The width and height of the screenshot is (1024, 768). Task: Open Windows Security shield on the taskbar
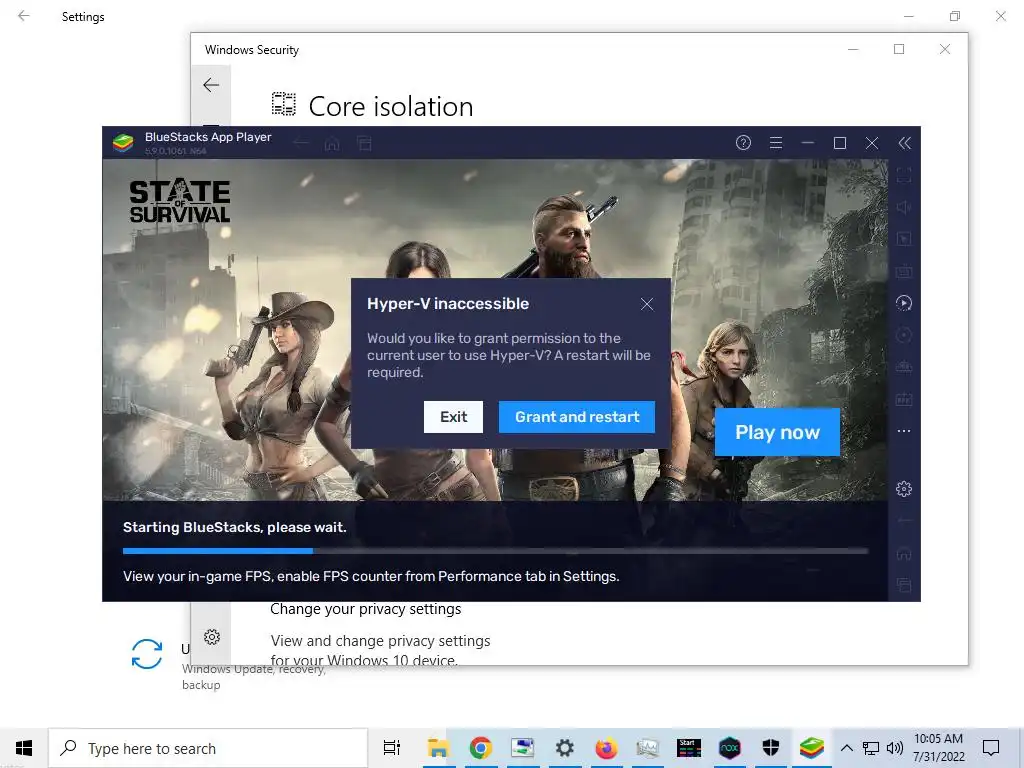771,748
